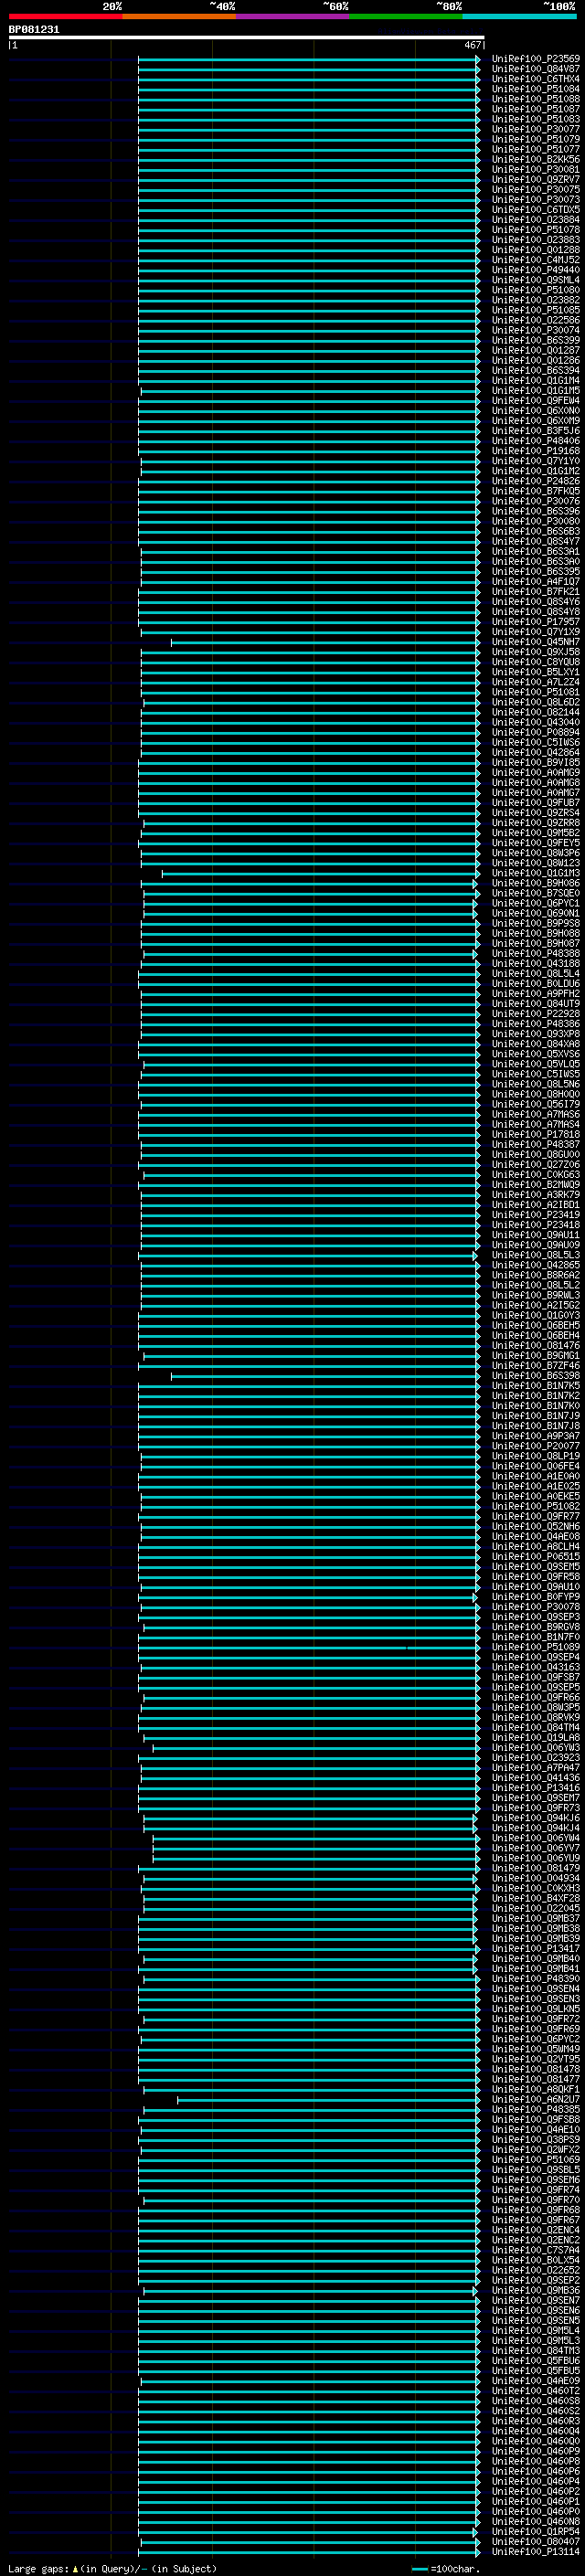This screenshot has height=2576, width=585.
Task: Select the UniRef100_P48386 label
Action: point(535,1024)
